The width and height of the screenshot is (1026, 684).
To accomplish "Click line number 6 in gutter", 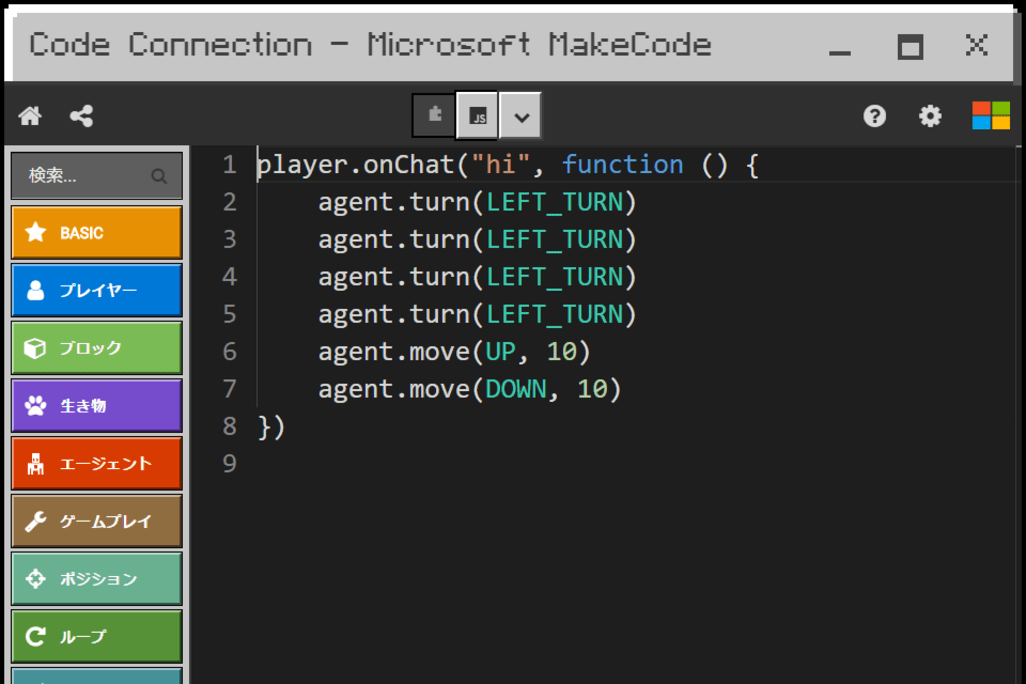I will click(229, 351).
